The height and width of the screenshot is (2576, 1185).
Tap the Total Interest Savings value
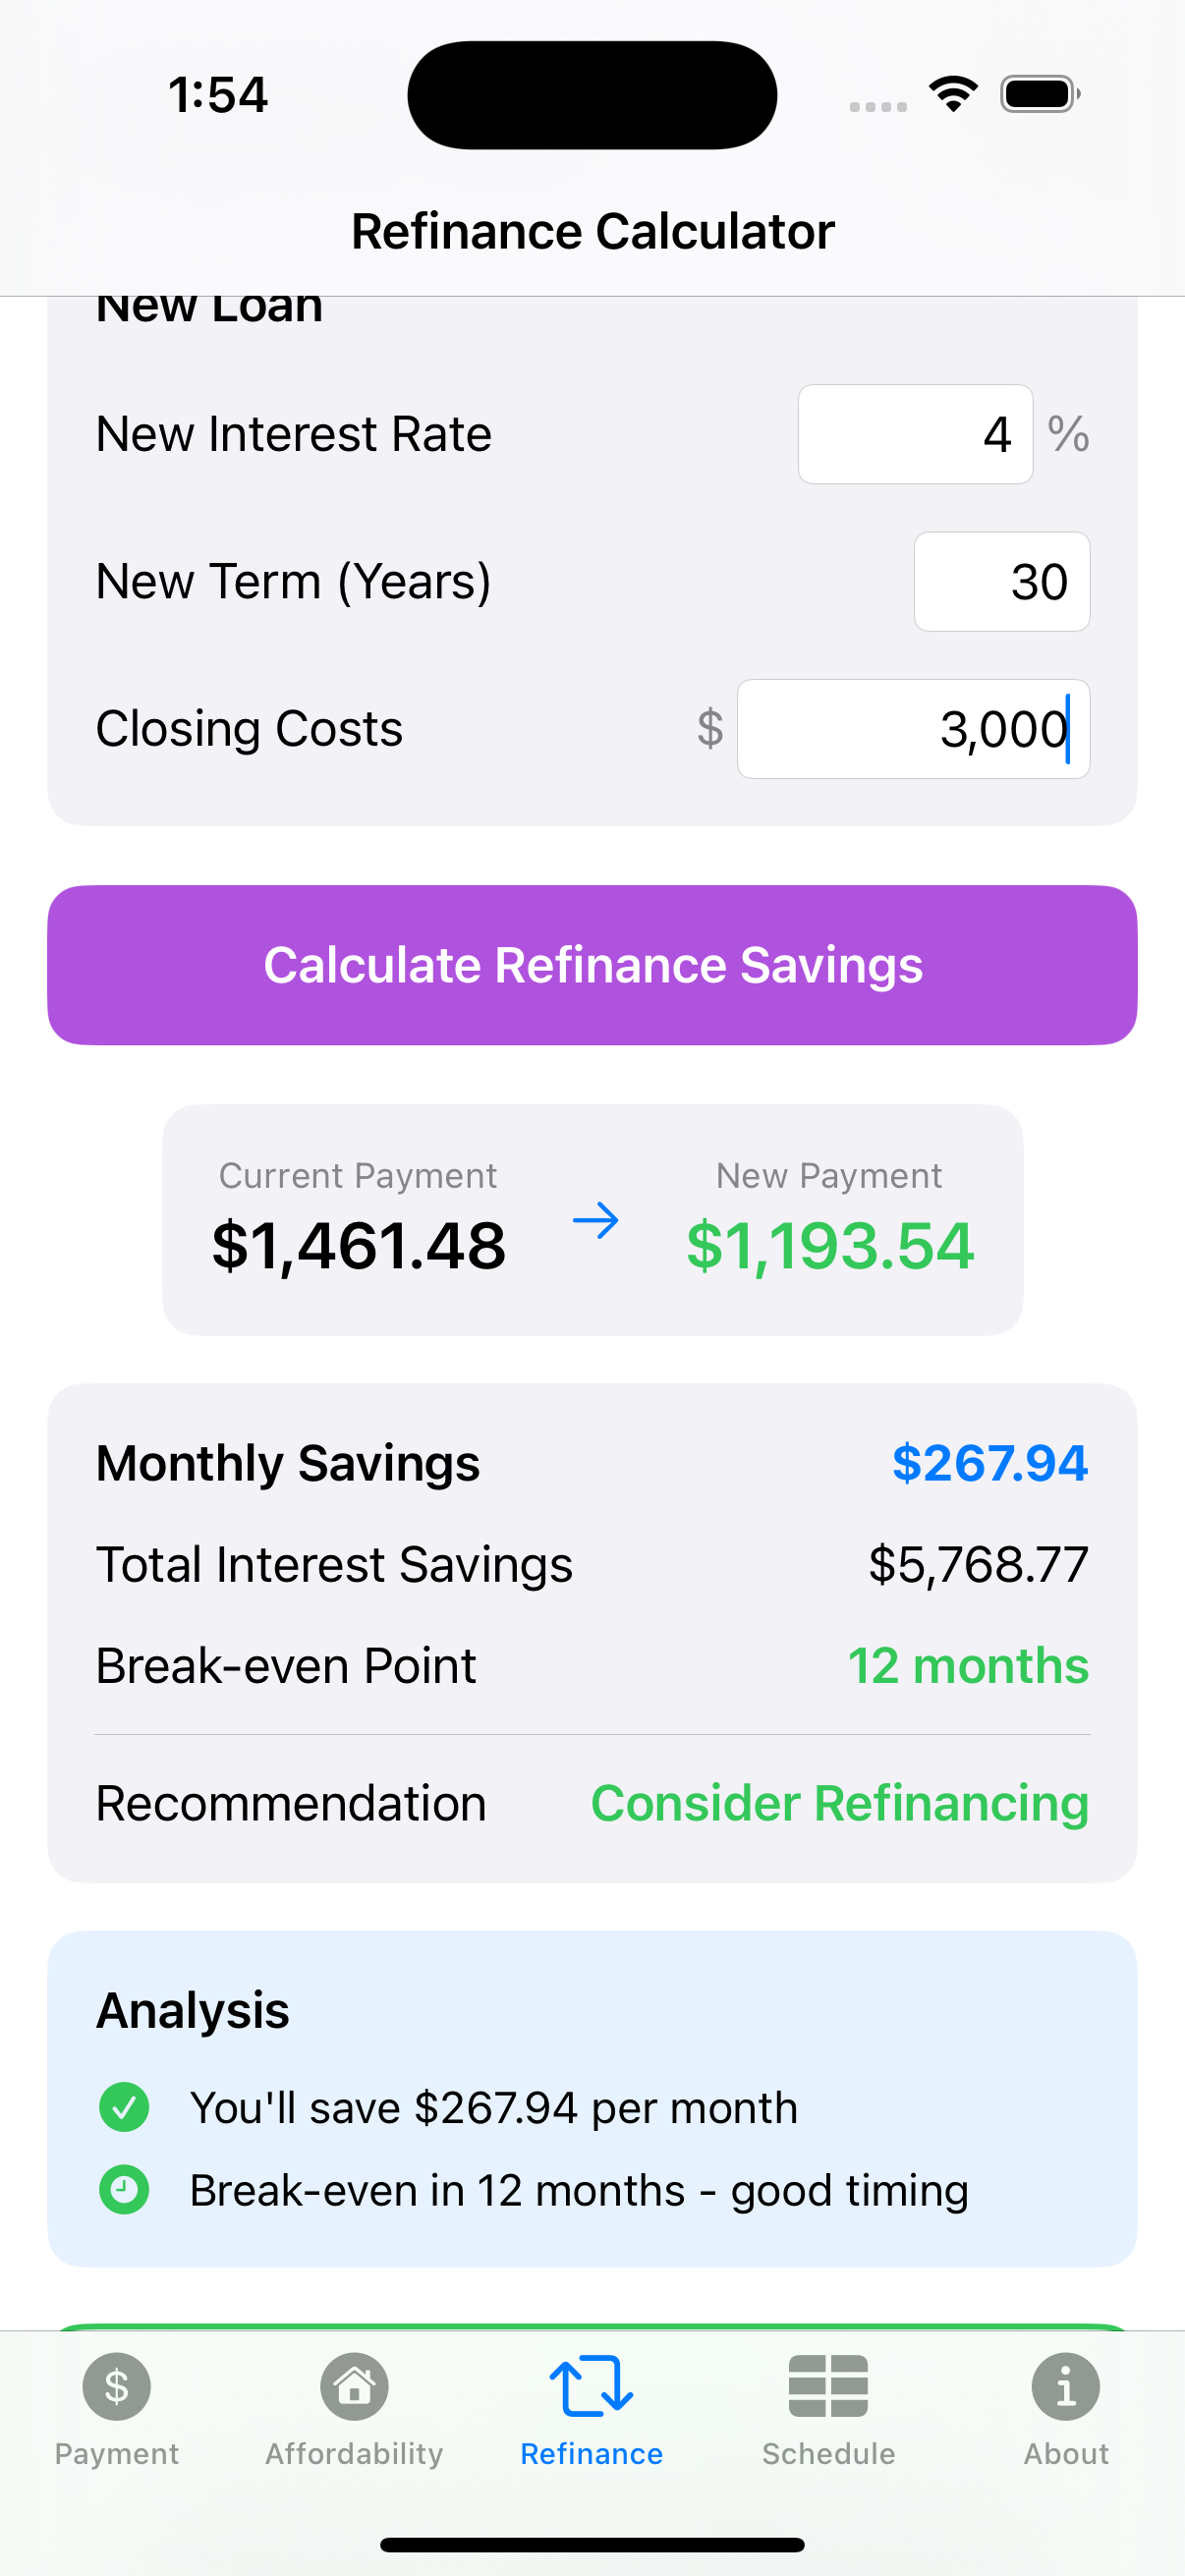[x=977, y=1565]
